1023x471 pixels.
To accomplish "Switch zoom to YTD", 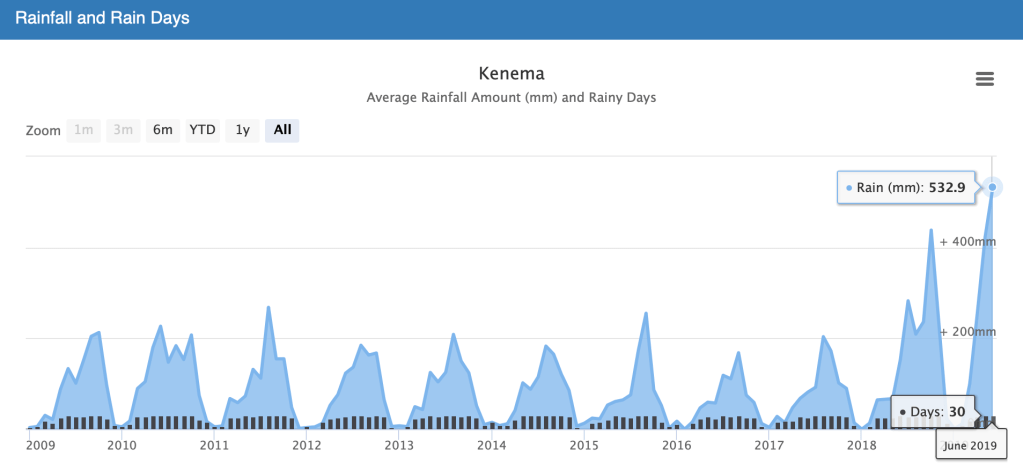I will (x=203, y=130).
